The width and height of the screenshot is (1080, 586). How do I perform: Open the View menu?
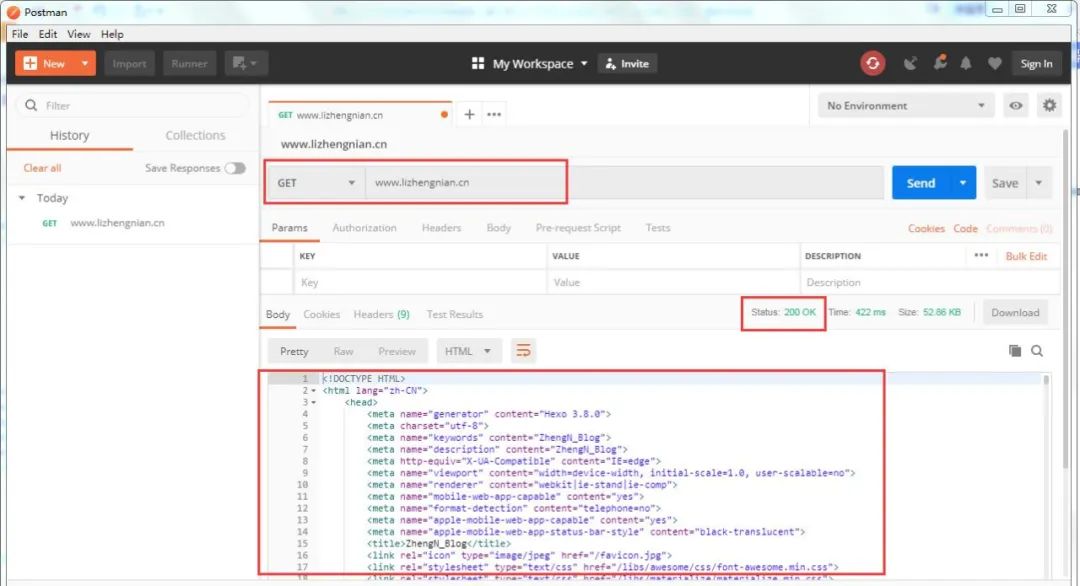(79, 34)
